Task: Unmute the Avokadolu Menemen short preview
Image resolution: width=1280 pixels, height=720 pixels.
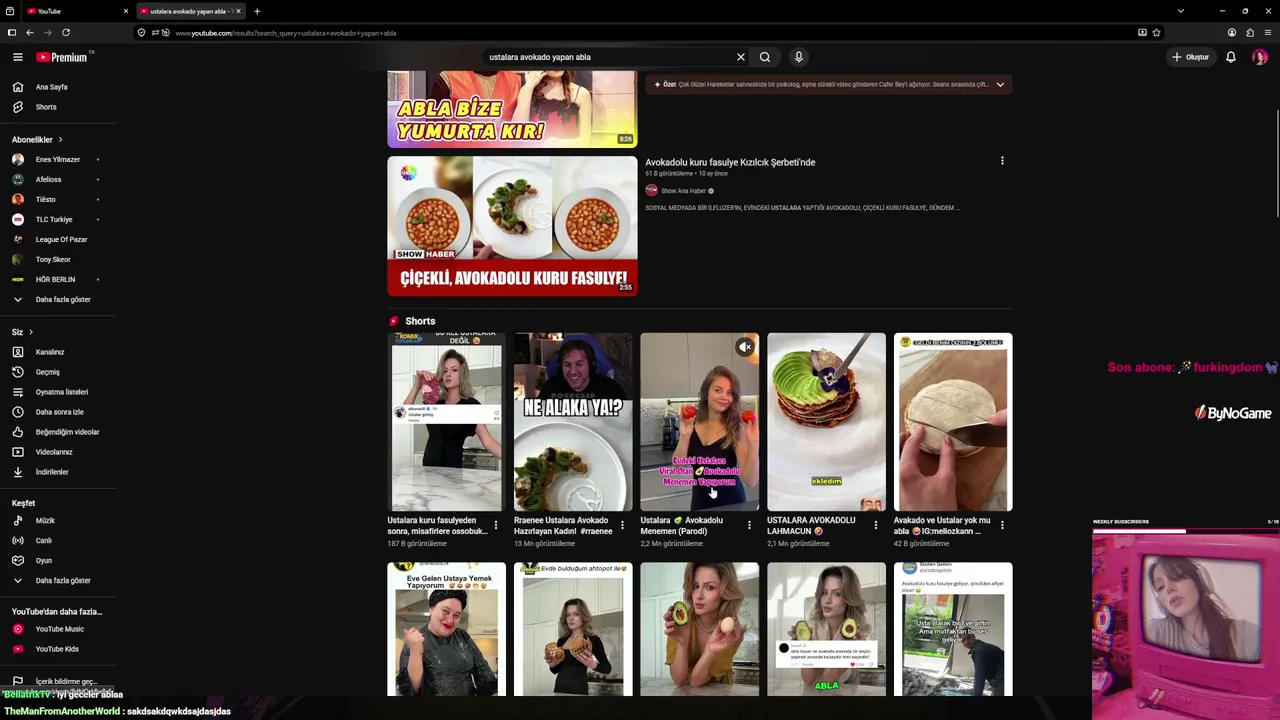Action: coord(745,347)
